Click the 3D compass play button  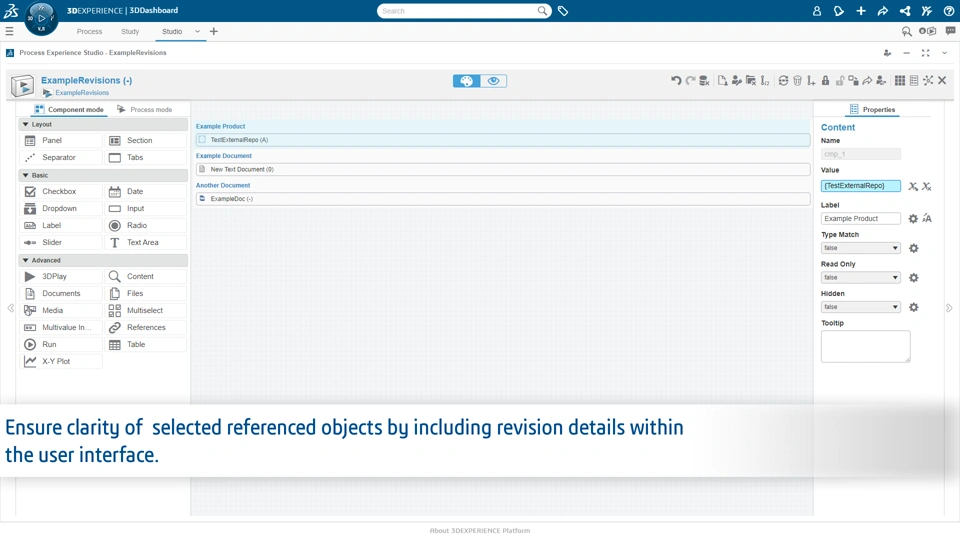(42, 18)
